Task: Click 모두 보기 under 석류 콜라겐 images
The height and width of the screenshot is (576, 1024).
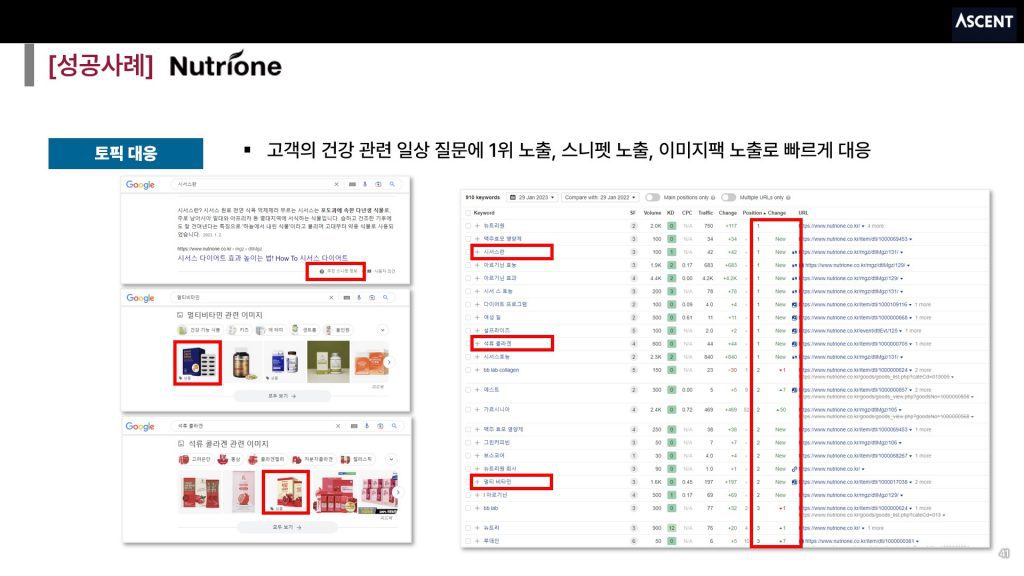Action: (x=287, y=527)
